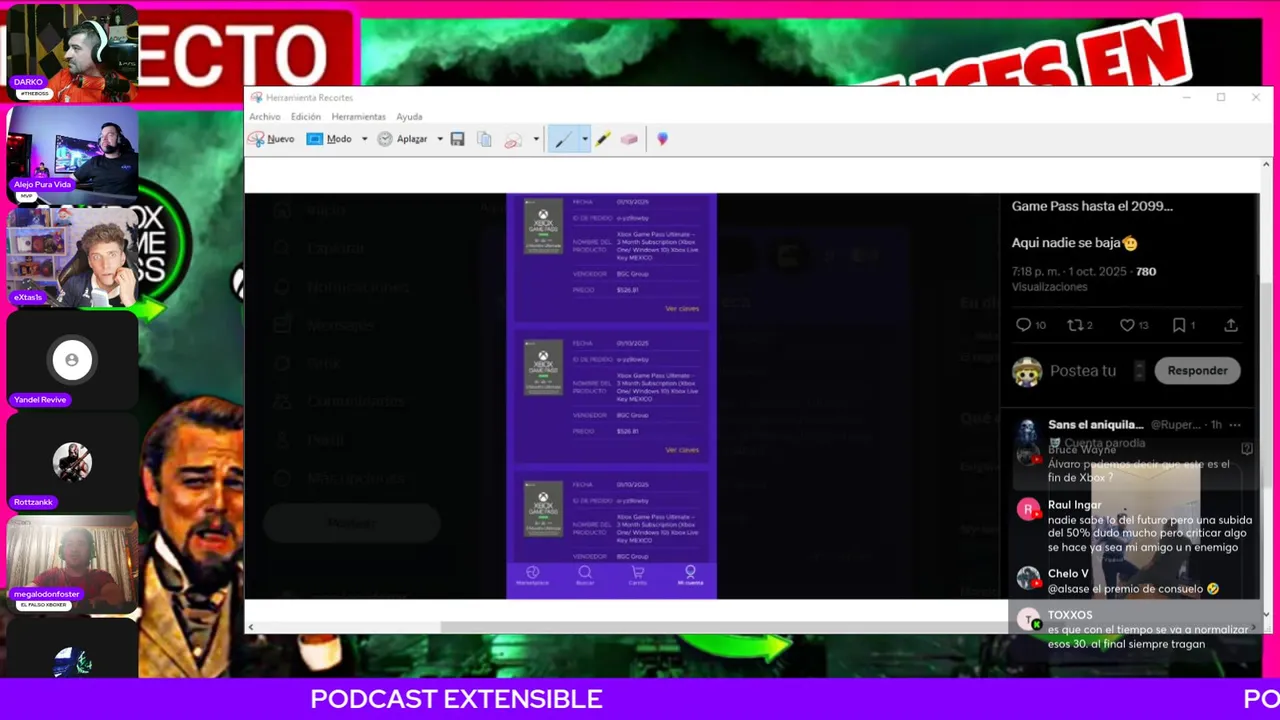
Task: Click the retweet icon showing 2
Action: coord(1076,325)
